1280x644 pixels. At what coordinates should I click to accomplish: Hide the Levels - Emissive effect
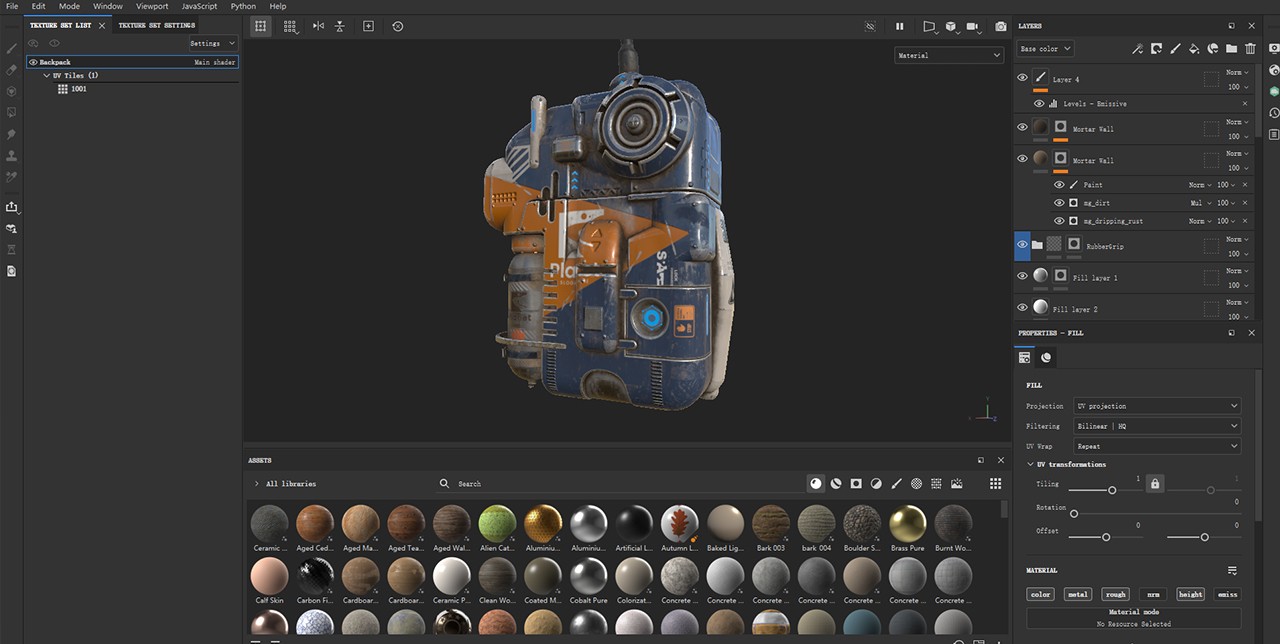click(x=1038, y=104)
